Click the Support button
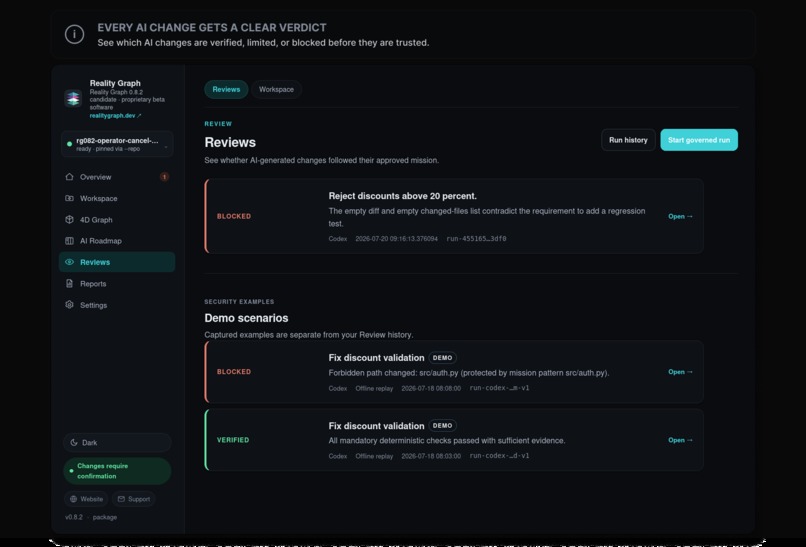806x547 pixels. (134, 499)
